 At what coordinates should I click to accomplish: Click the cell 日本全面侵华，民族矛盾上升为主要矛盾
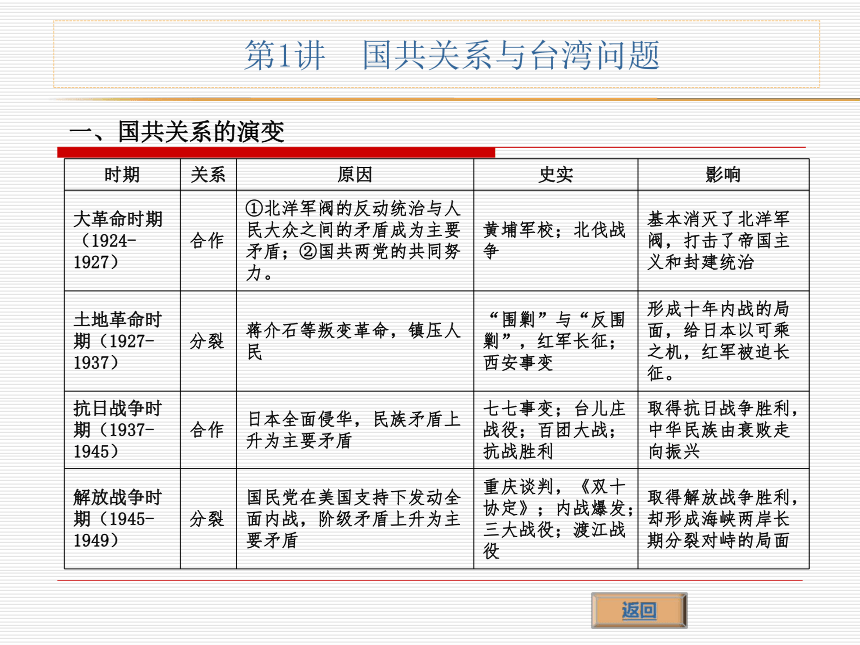click(355, 429)
